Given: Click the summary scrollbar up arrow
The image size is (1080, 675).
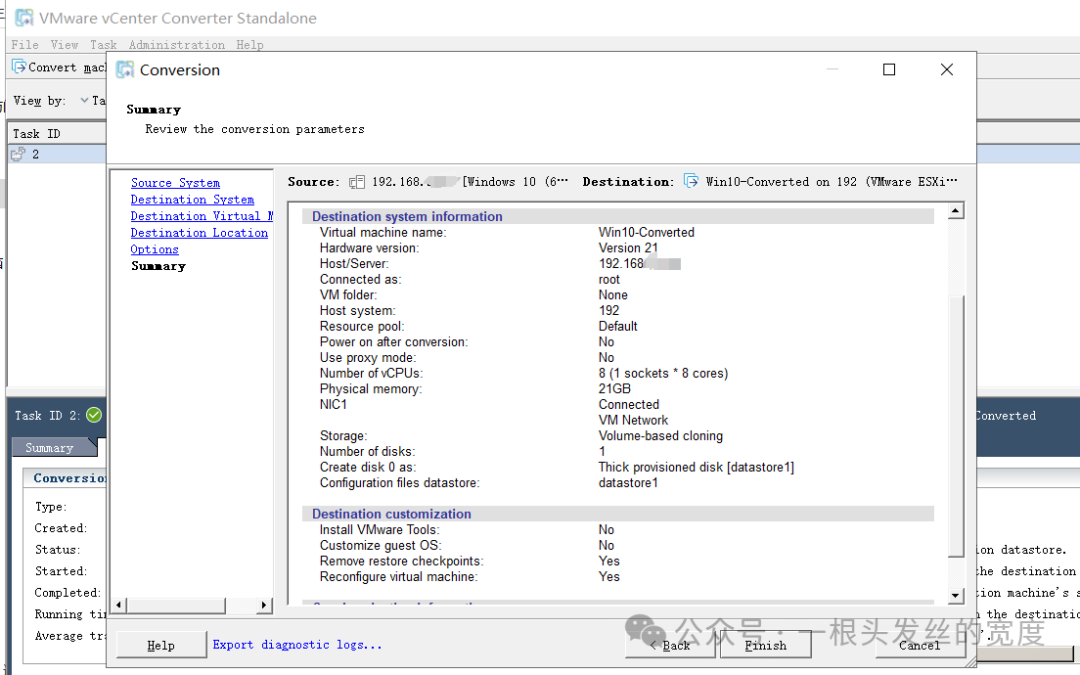Looking at the screenshot, I should click(x=955, y=211).
